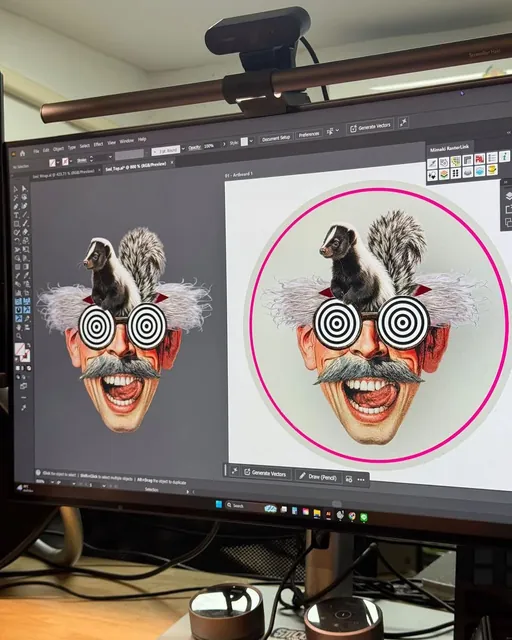The height and width of the screenshot is (640, 512).
Task: Open more options (three dots) on task bar
Action: [x=361, y=480]
